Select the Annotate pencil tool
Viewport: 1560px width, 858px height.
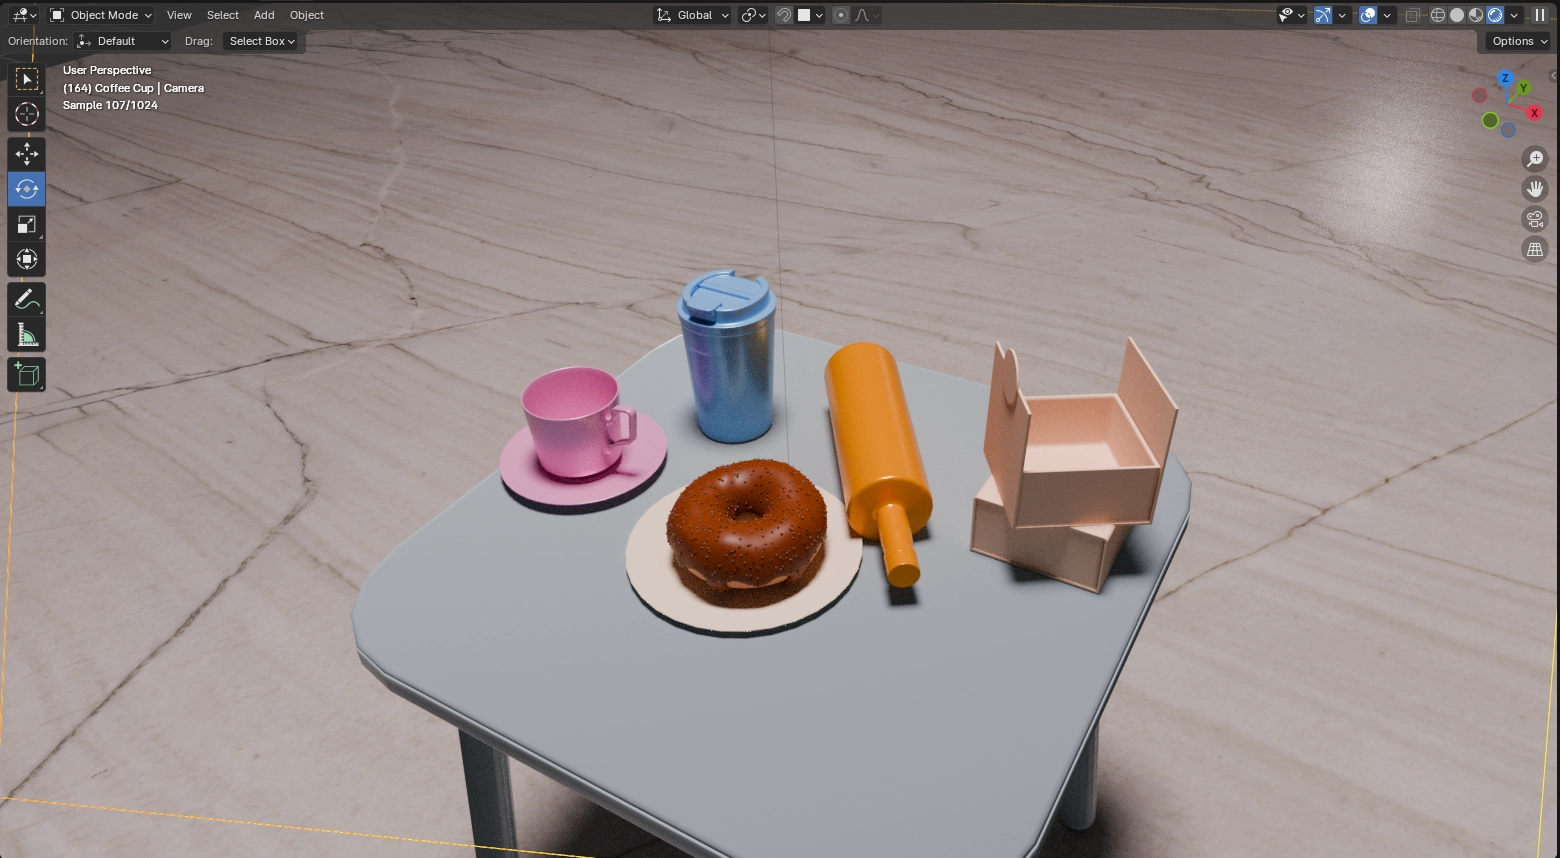(x=27, y=299)
